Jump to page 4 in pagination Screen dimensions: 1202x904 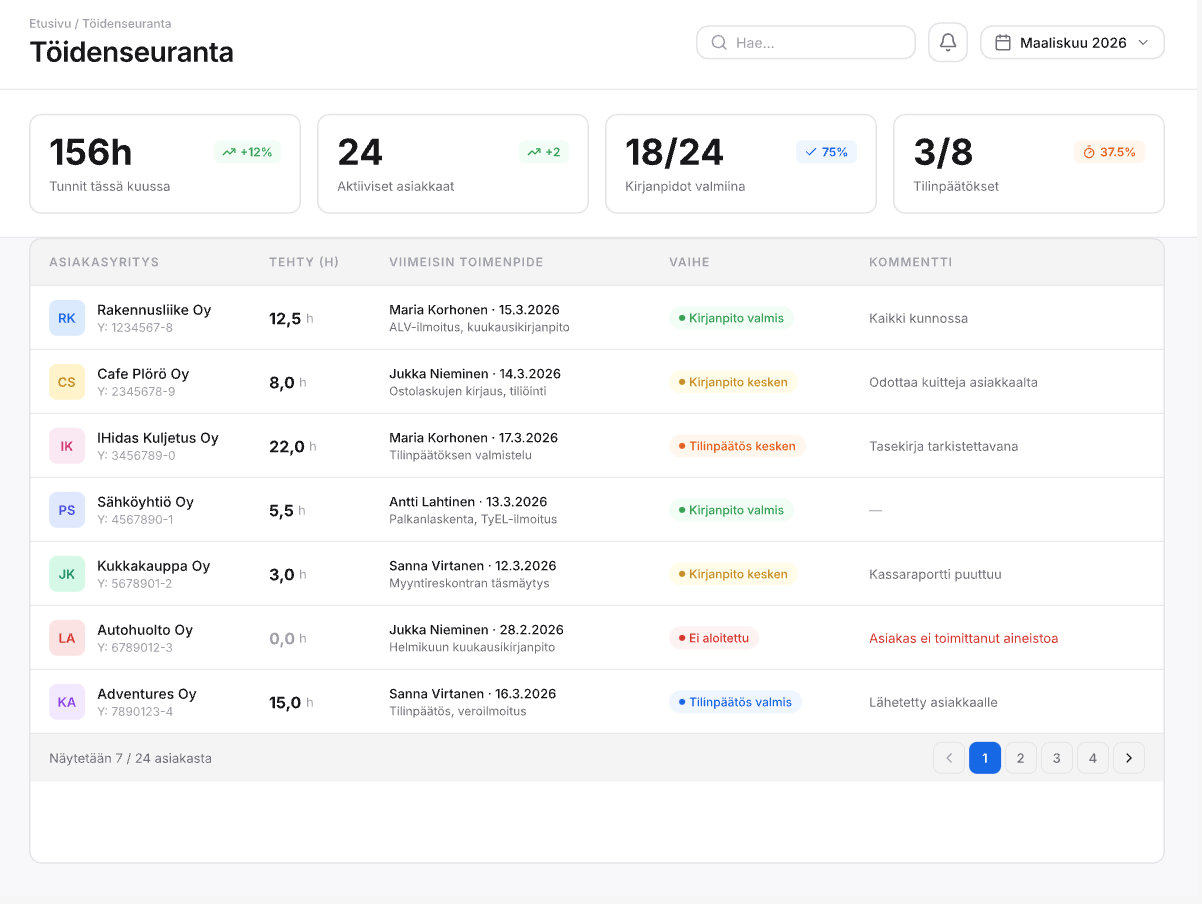[1092, 758]
